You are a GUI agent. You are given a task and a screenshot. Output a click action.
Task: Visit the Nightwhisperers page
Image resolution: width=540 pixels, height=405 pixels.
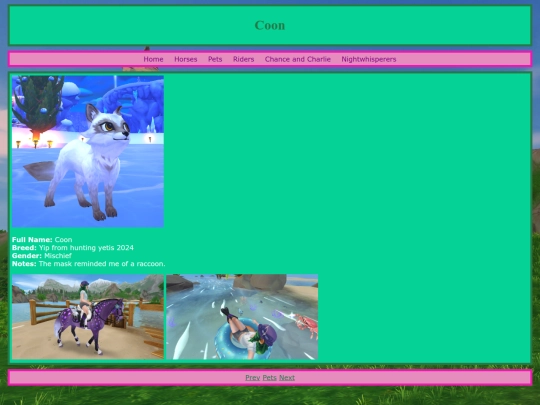368,59
